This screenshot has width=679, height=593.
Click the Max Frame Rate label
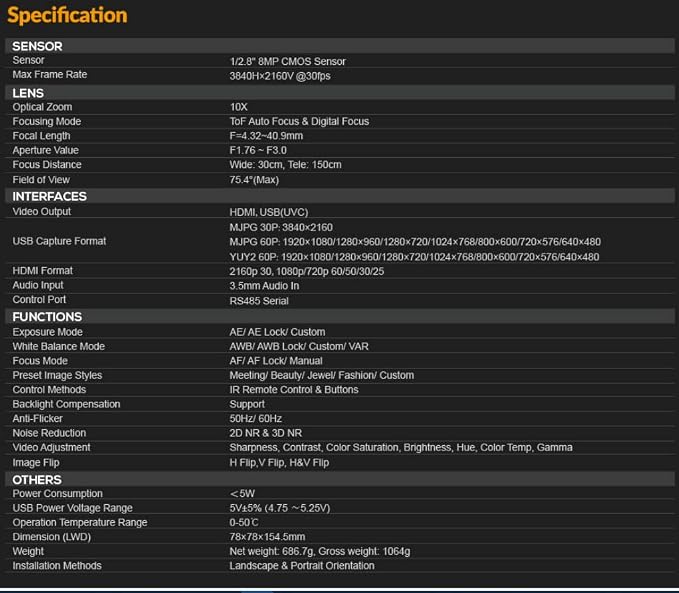tap(50, 75)
